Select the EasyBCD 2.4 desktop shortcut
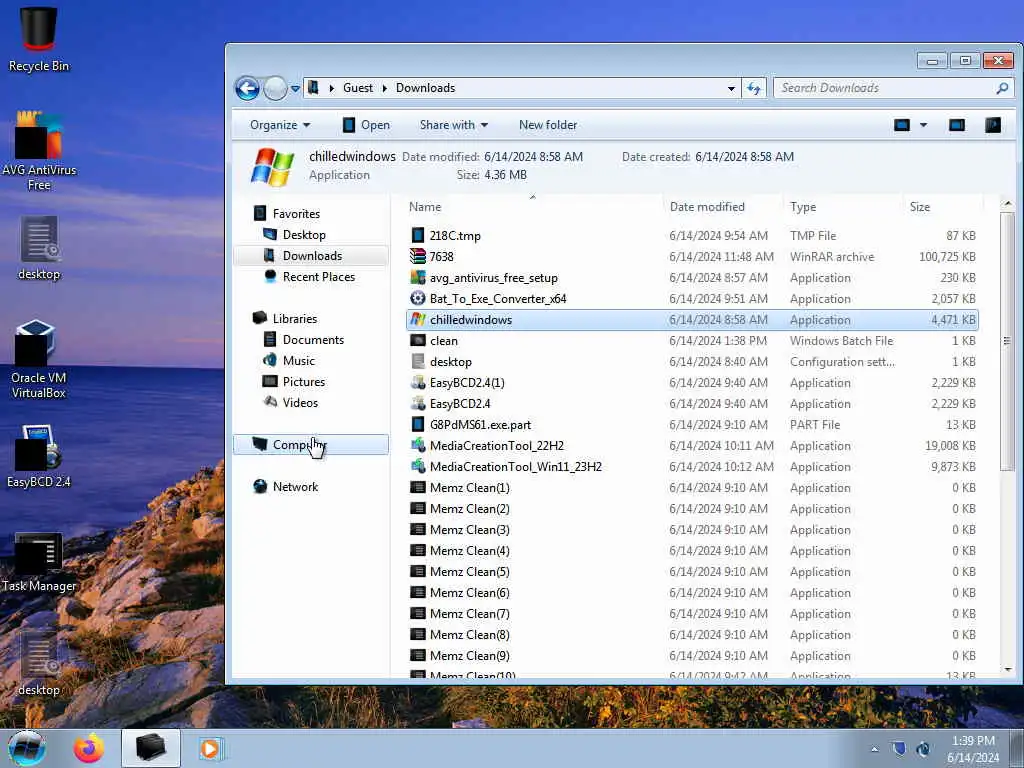1024x768 pixels. [38, 456]
